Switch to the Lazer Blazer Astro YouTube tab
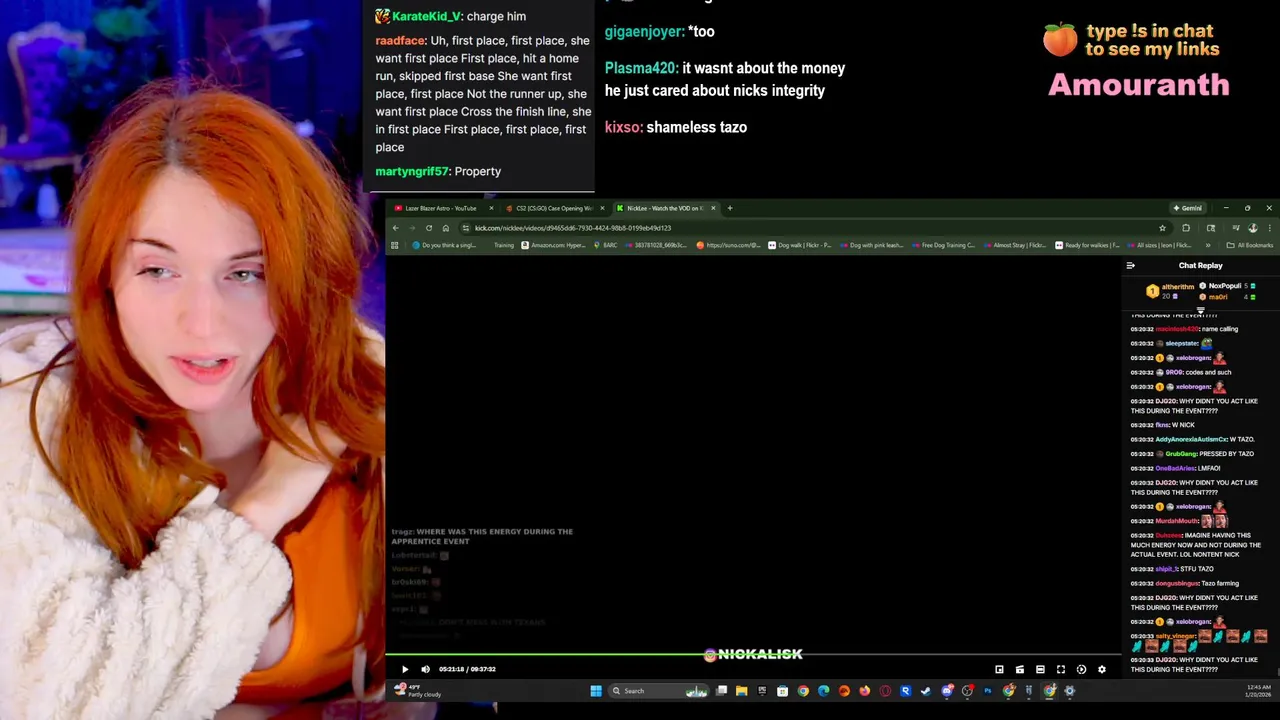1280x720 pixels. coord(441,208)
